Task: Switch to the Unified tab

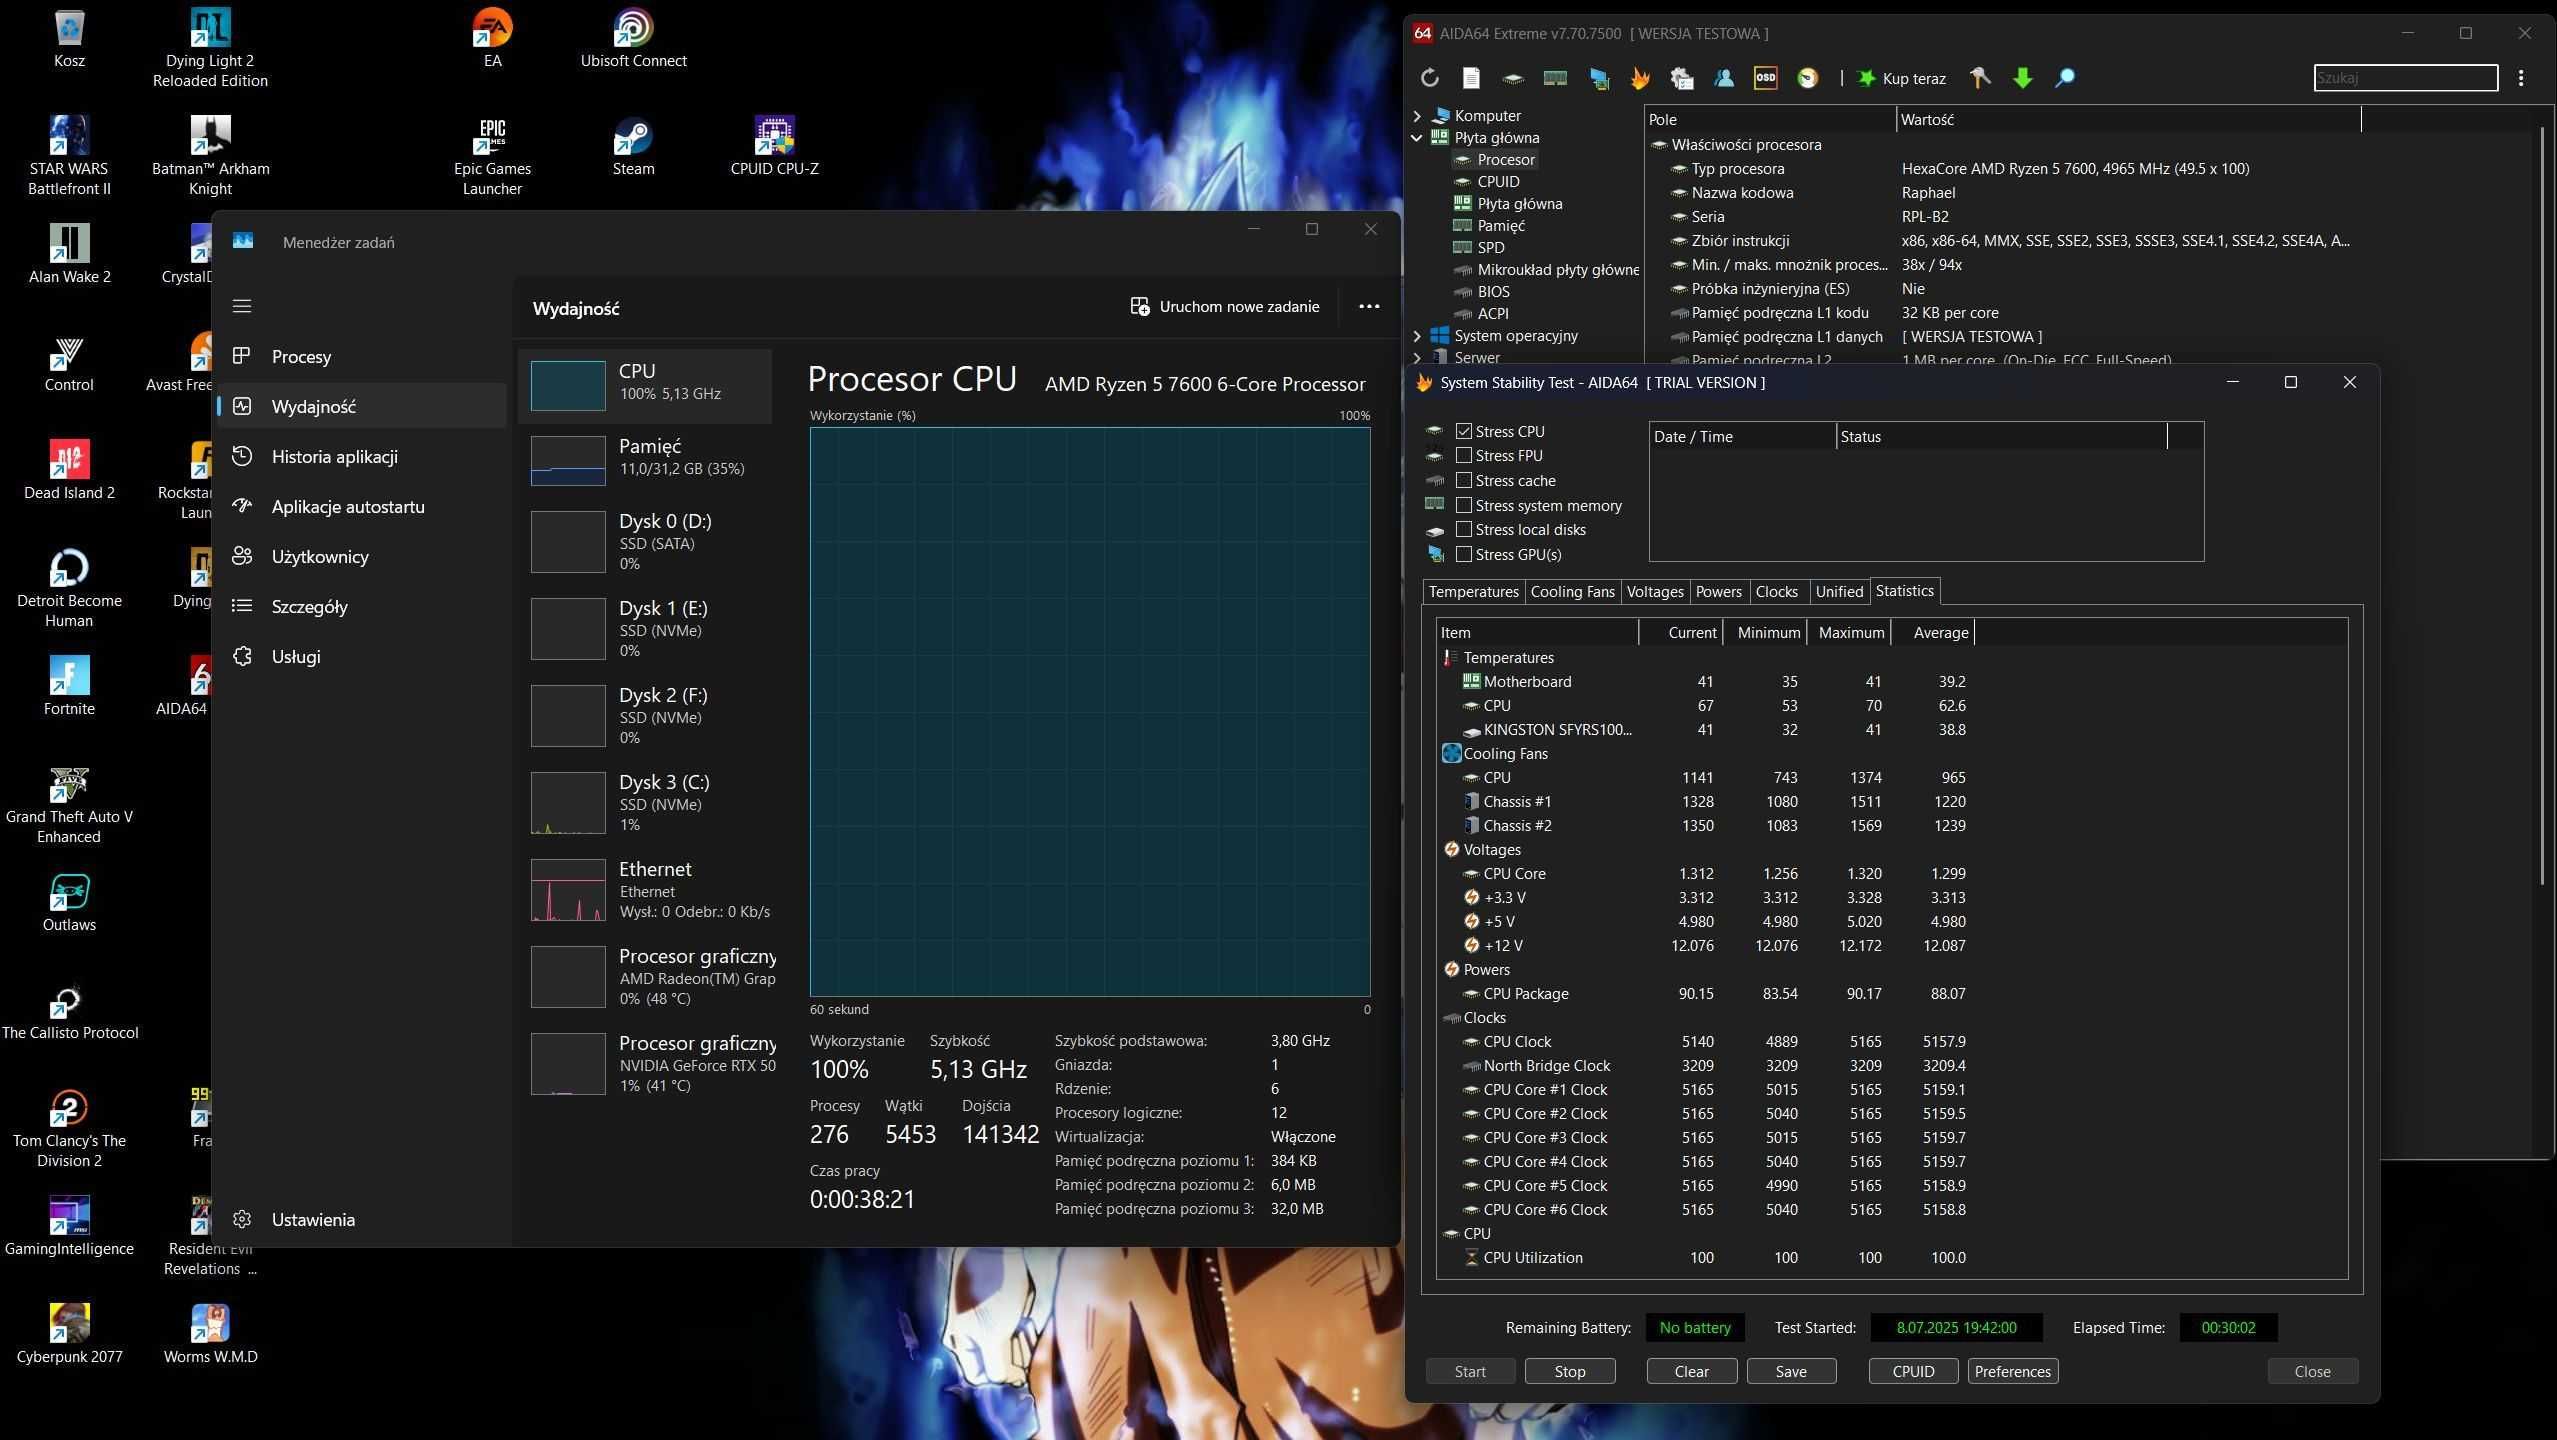Action: 1839,592
